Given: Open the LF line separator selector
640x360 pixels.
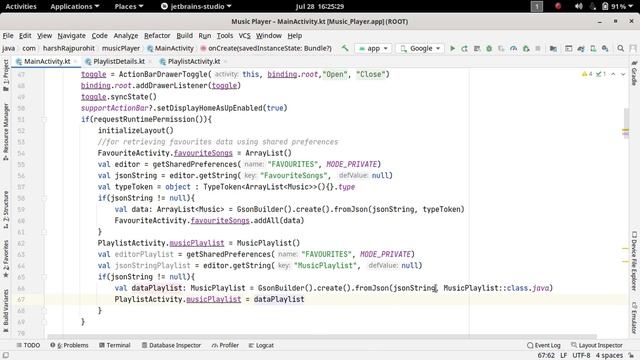Looking at the screenshot, I should point(564,355).
